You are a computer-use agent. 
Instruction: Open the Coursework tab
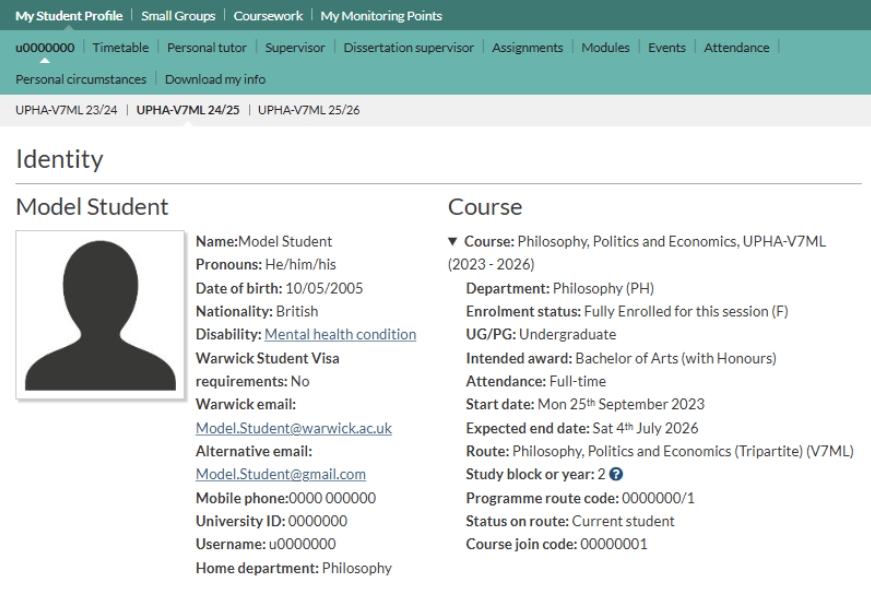coord(267,15)
